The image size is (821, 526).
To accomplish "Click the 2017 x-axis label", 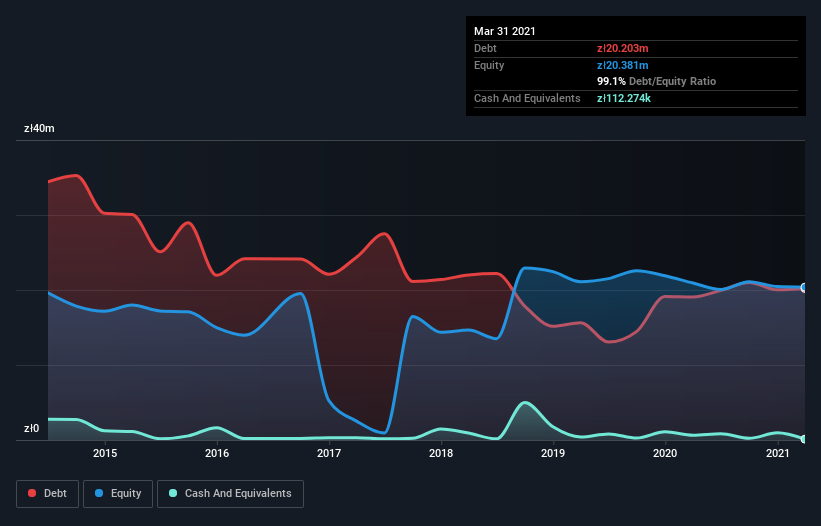I will point(329,453).
